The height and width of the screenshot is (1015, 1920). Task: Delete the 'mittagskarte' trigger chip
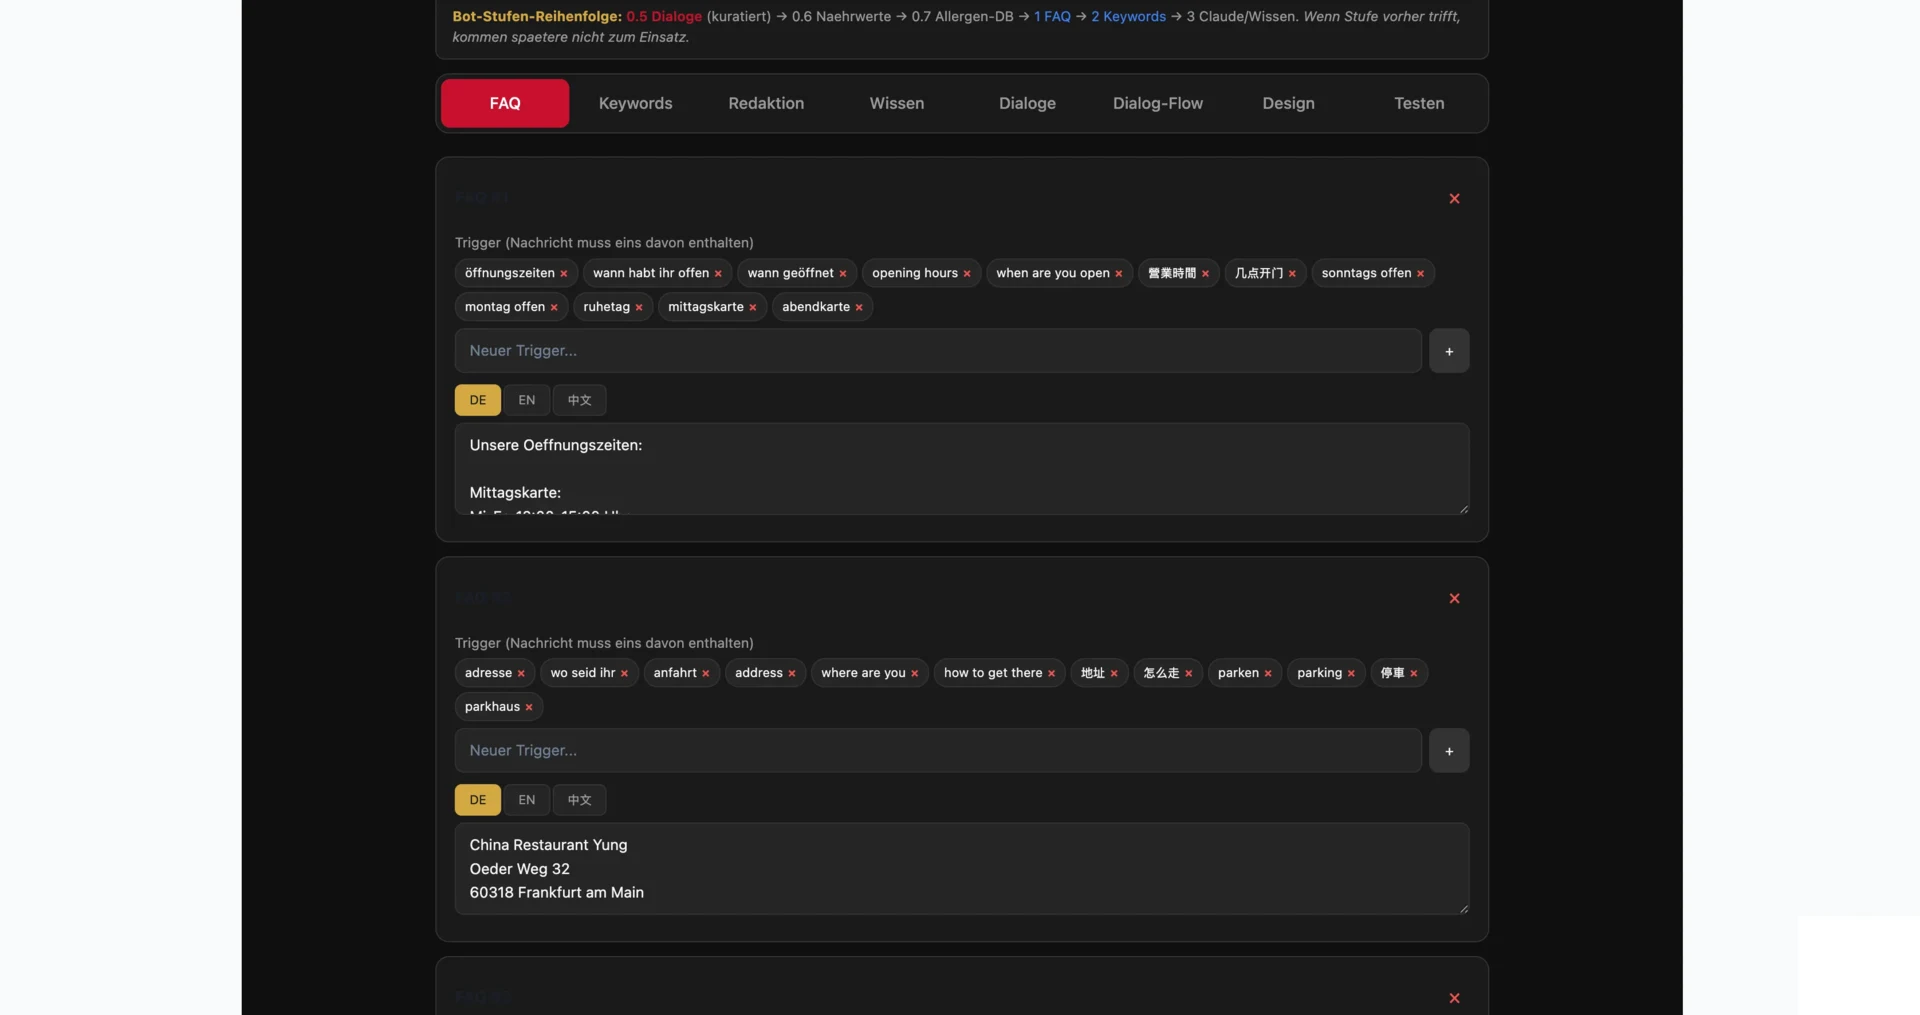point(753,308)
